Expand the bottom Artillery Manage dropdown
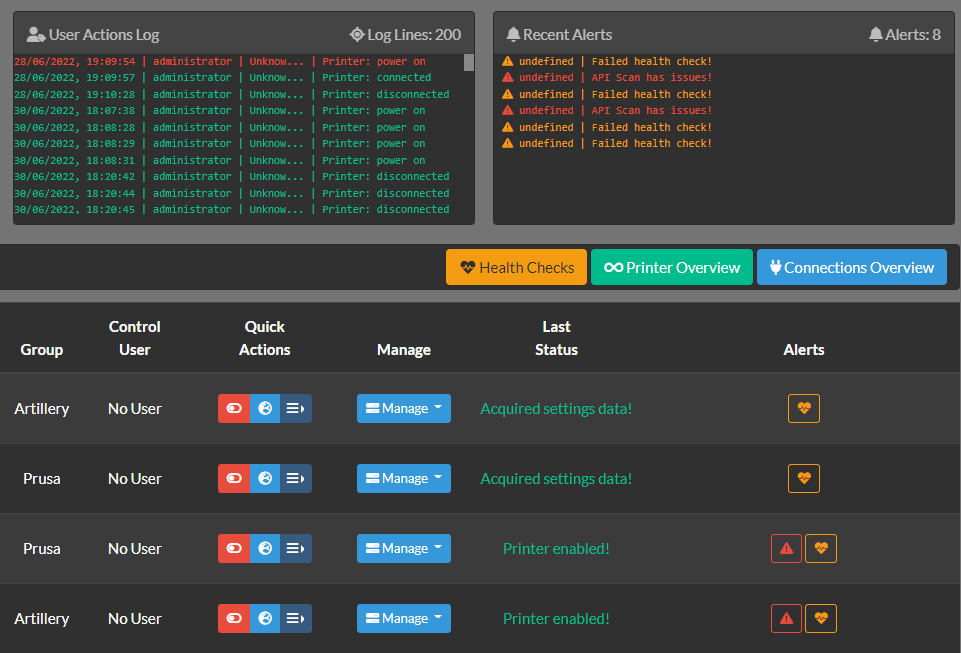 [404, 618]
